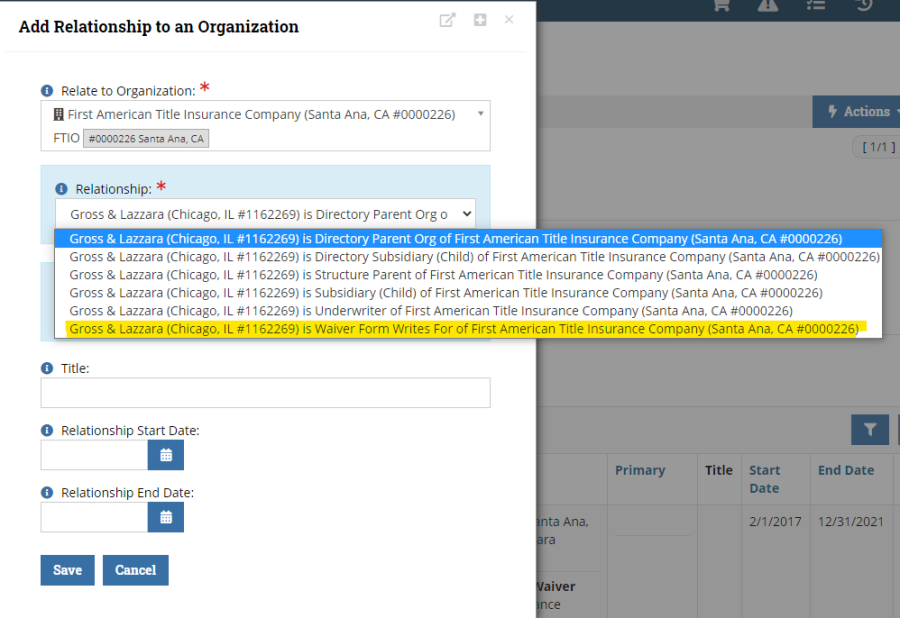Image resolution: width=900 pixels, height=618 pixels.
Task: Click the Relationship End Date text field
Action: (x=94, y=517)
